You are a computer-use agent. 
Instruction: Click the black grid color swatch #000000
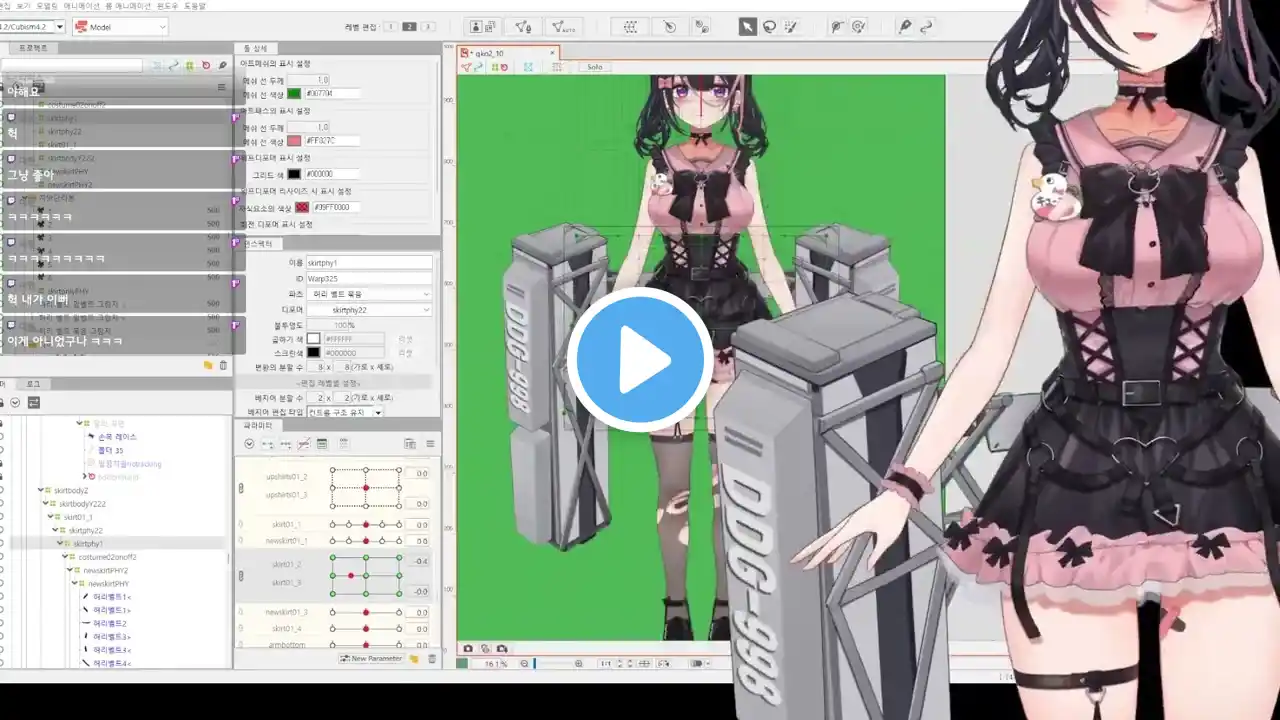point(294,174)
